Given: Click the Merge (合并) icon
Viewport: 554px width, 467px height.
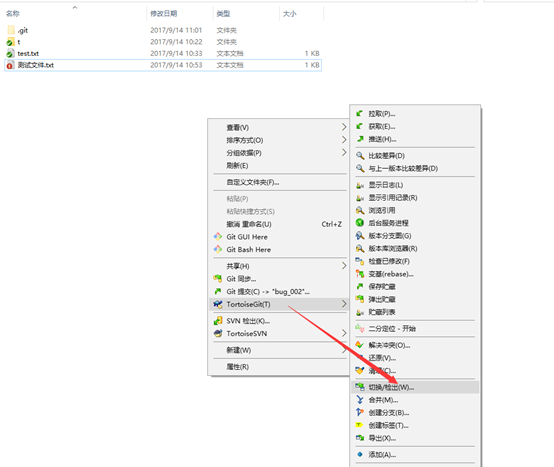Looking at the screenshot, I should [360, 400].
